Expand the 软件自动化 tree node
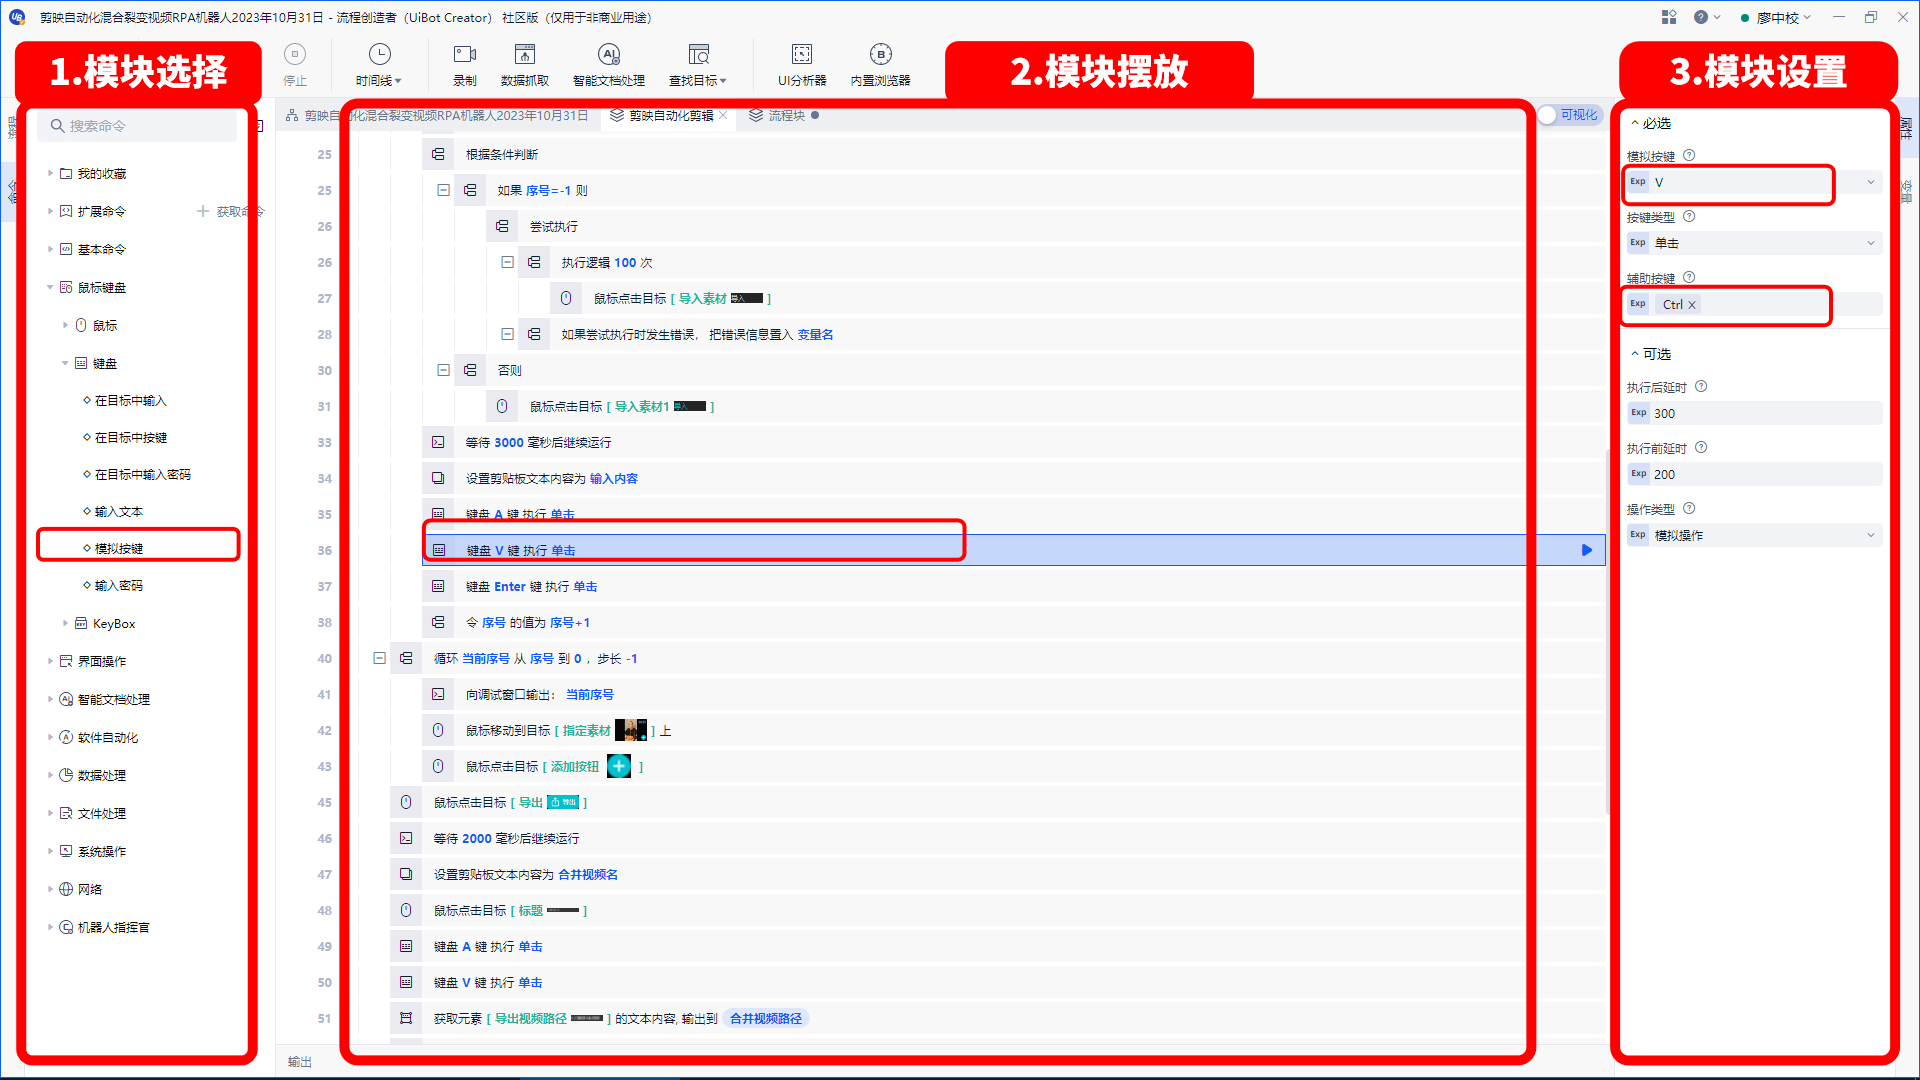Viewport: 1920px width, 1080px height. (50, 737)
